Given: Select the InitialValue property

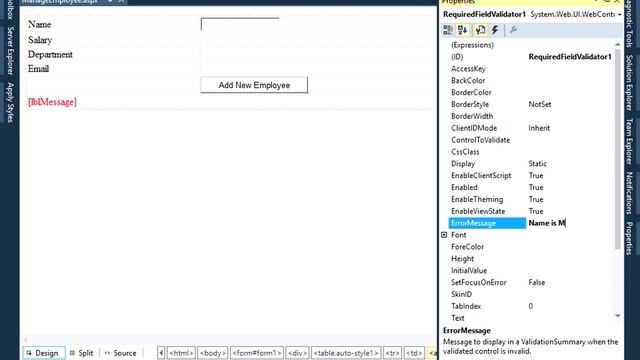Looking at the screenshot, I should click(469, 270).
